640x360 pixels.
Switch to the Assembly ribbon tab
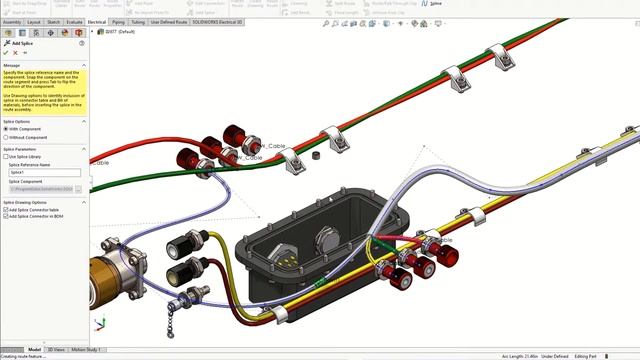tap(12, 22)
